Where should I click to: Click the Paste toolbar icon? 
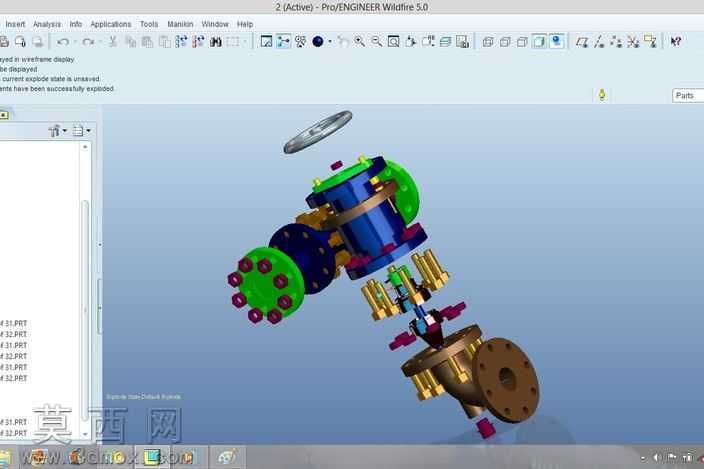(147, 42)
